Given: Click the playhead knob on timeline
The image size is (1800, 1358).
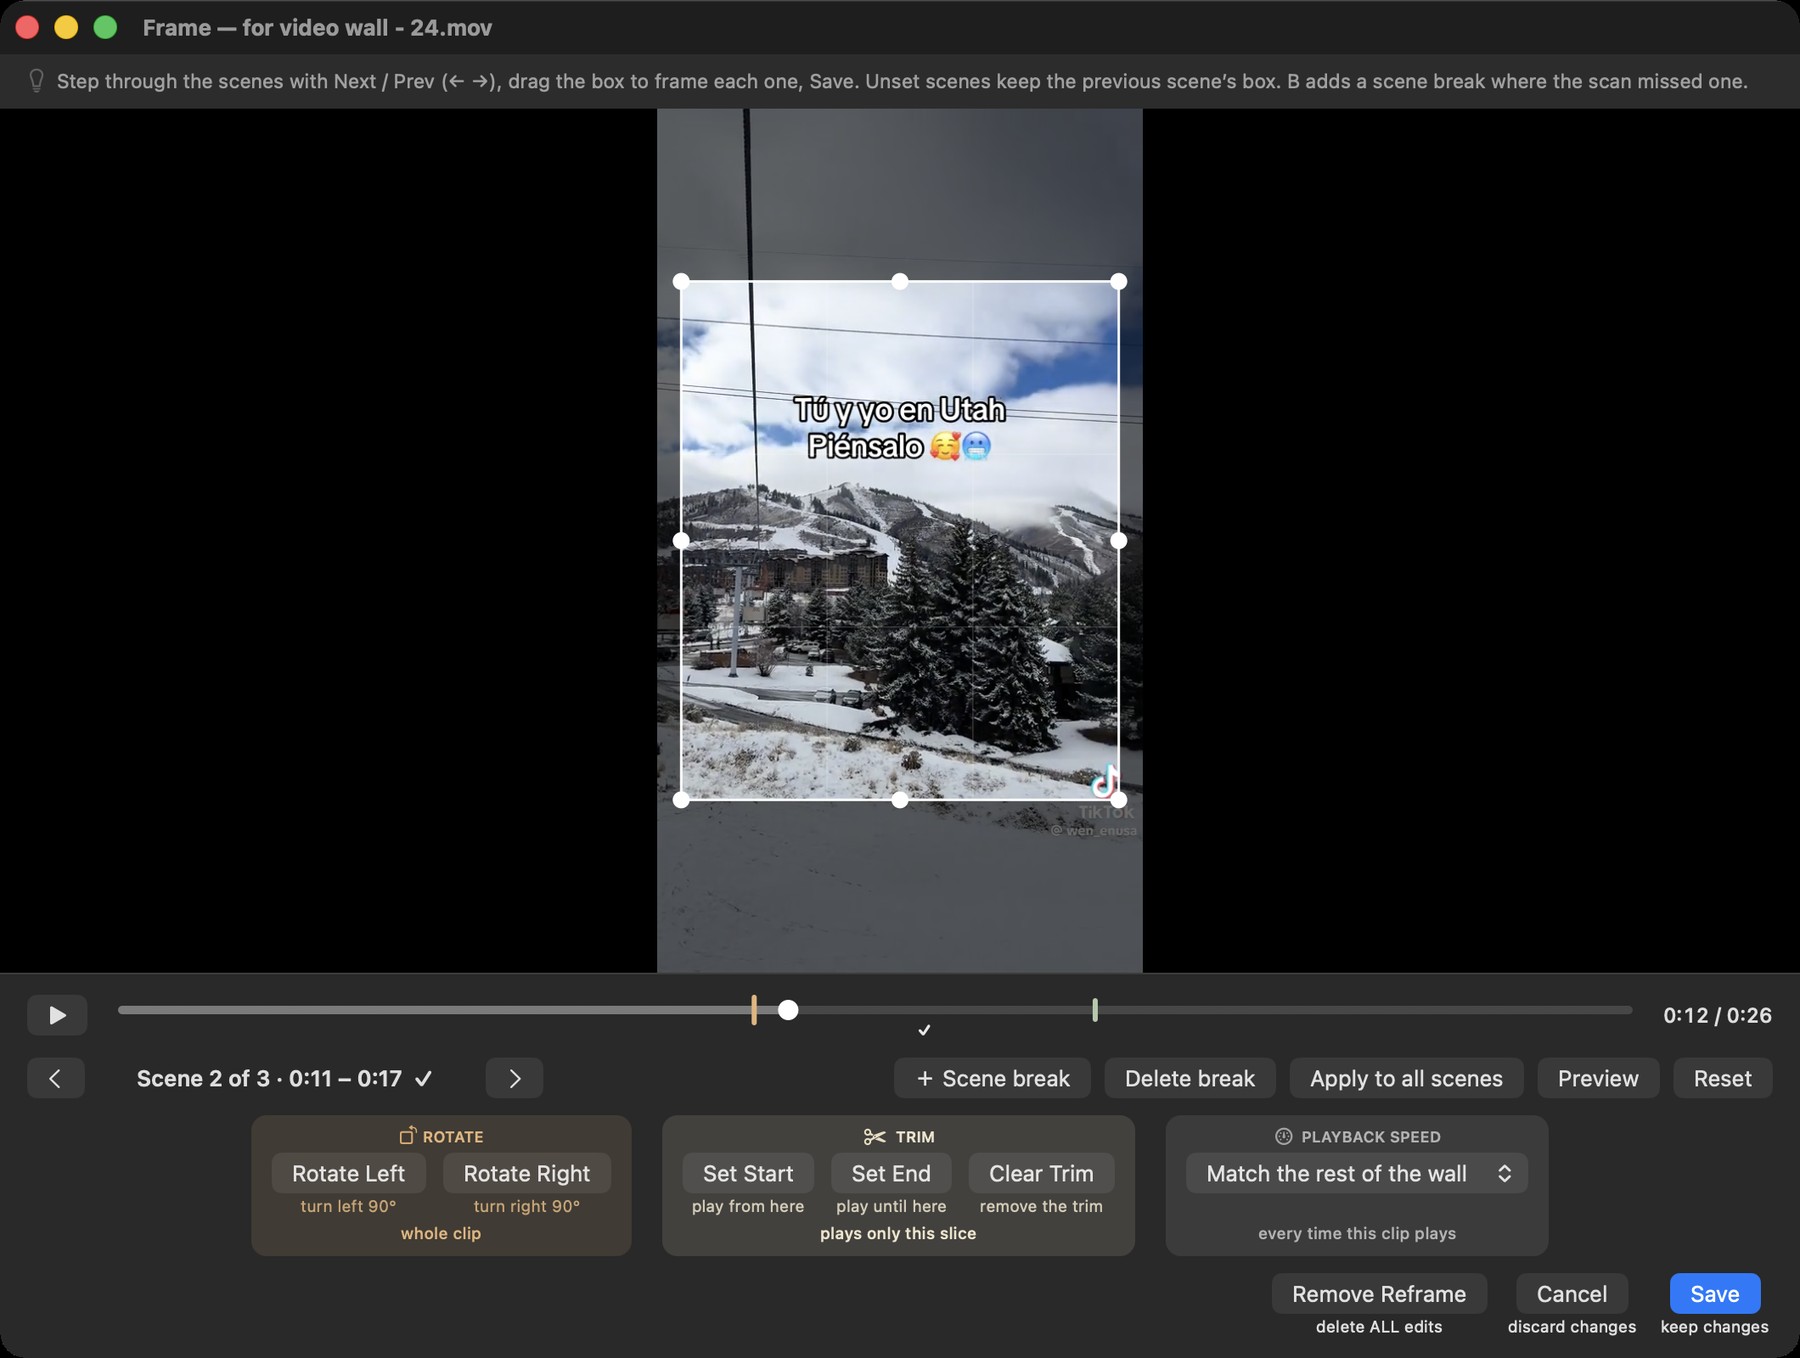Looking at the screenshot, I should click(788, 1010).
